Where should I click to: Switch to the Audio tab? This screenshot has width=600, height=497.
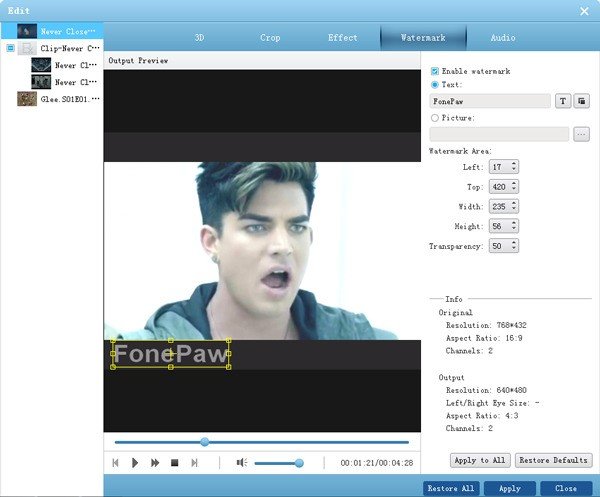[x=503, y=37]
